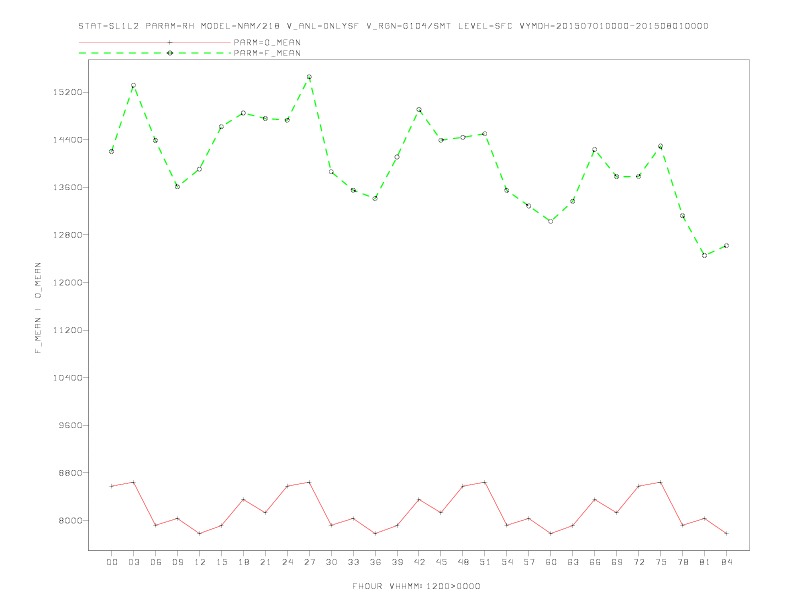The height and width of the screenshot is (612, 792).
Task: Select the green F_MEAN point at hour 00
Action: tap(112, 151)
